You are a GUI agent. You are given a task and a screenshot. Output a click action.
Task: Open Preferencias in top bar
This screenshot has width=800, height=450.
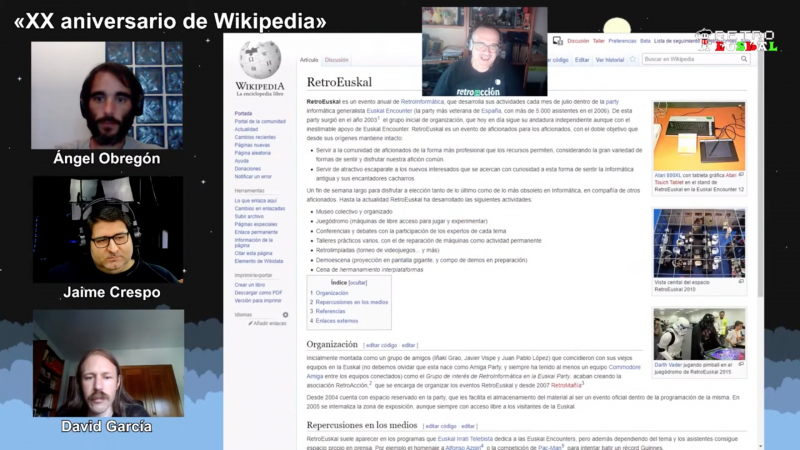[x=622, y=41]
